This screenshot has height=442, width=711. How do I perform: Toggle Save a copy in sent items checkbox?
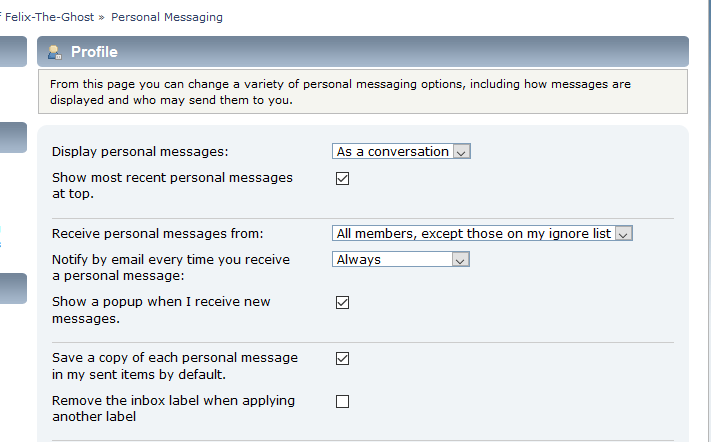pos(342,359)
